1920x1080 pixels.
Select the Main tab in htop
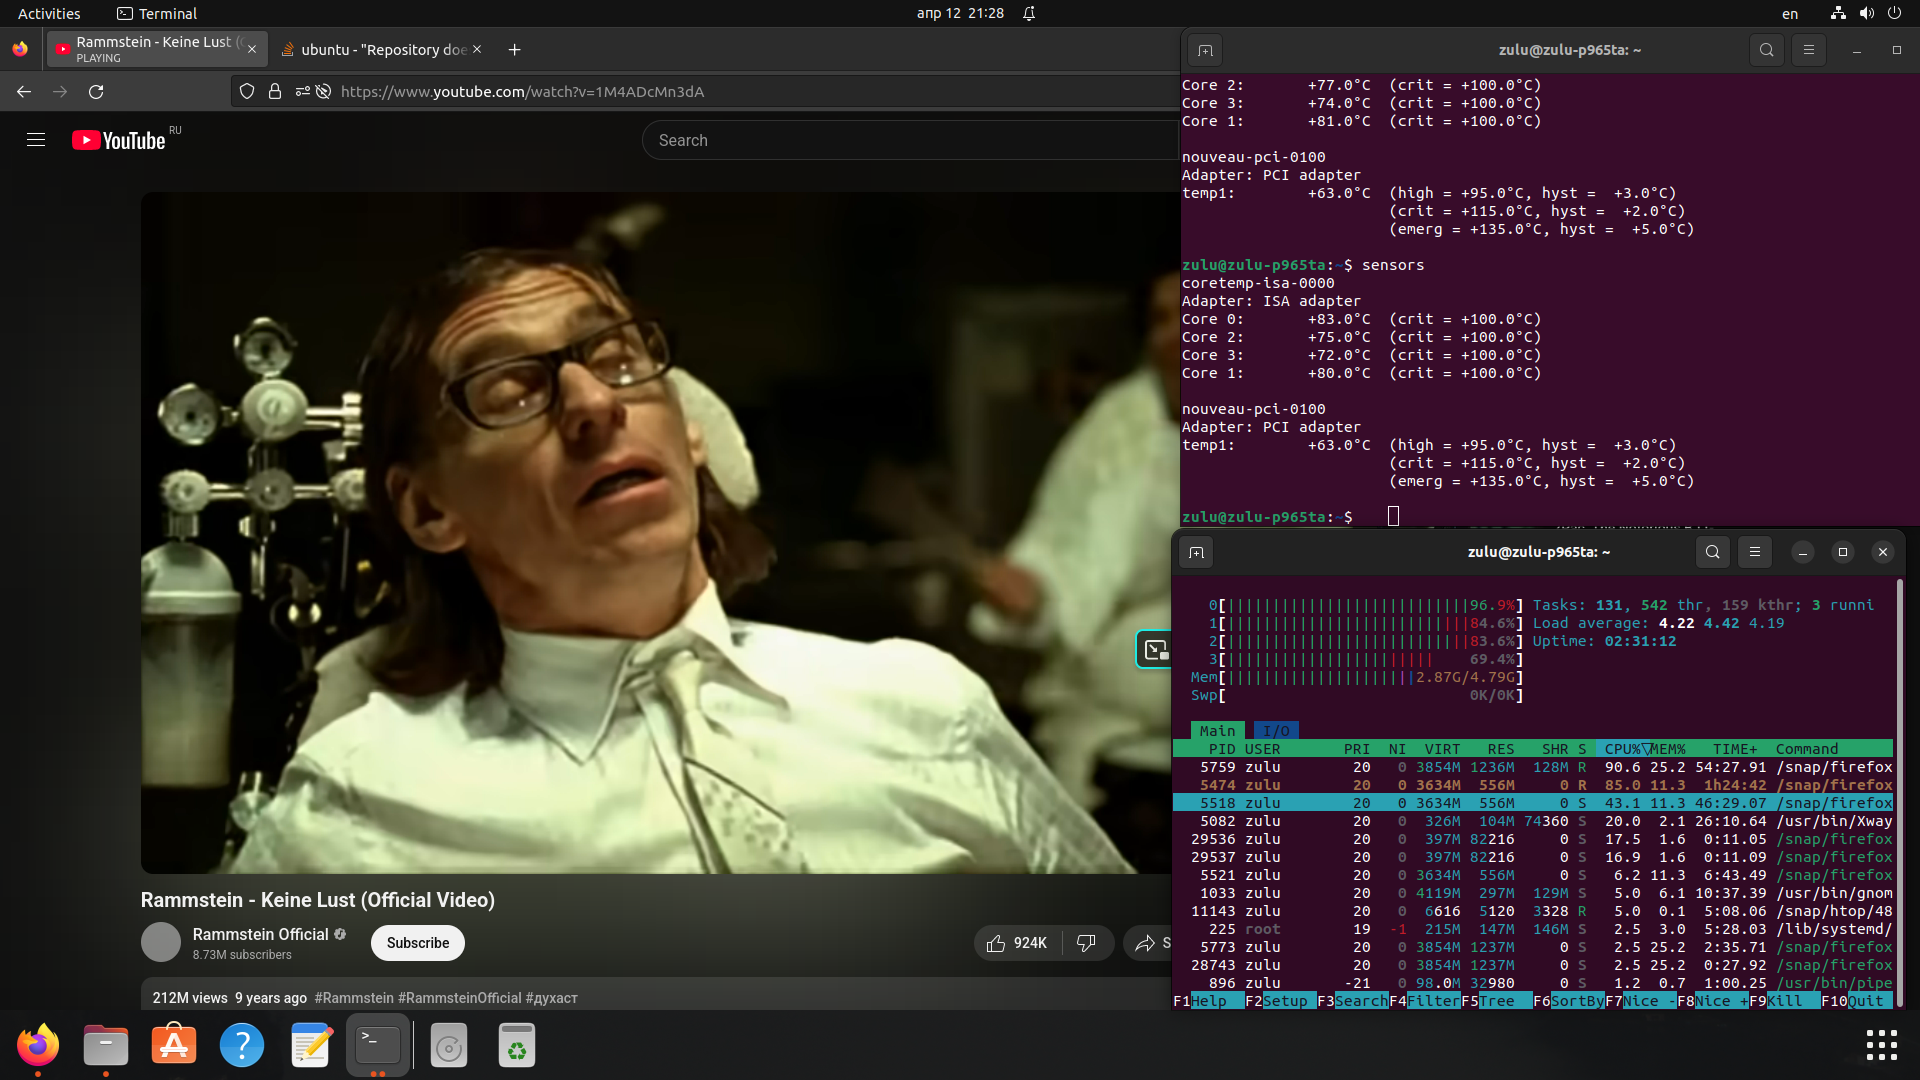pos(1217,731)
